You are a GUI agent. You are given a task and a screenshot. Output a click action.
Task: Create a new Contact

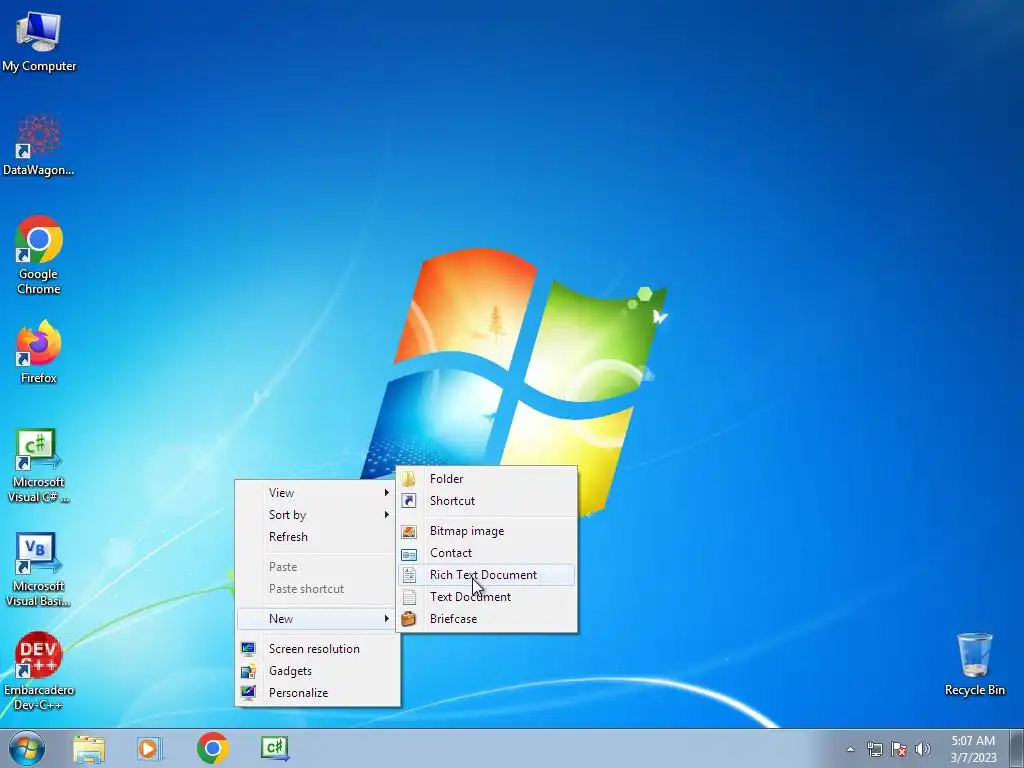pyautogui.click(x=487, y=553)
